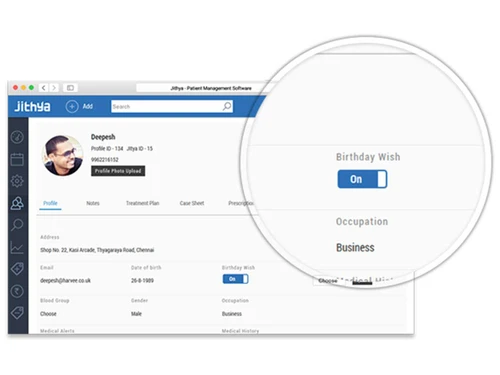Click the browser address bar title
Screen dimensions: 500x375
click(x=211, y=88)
